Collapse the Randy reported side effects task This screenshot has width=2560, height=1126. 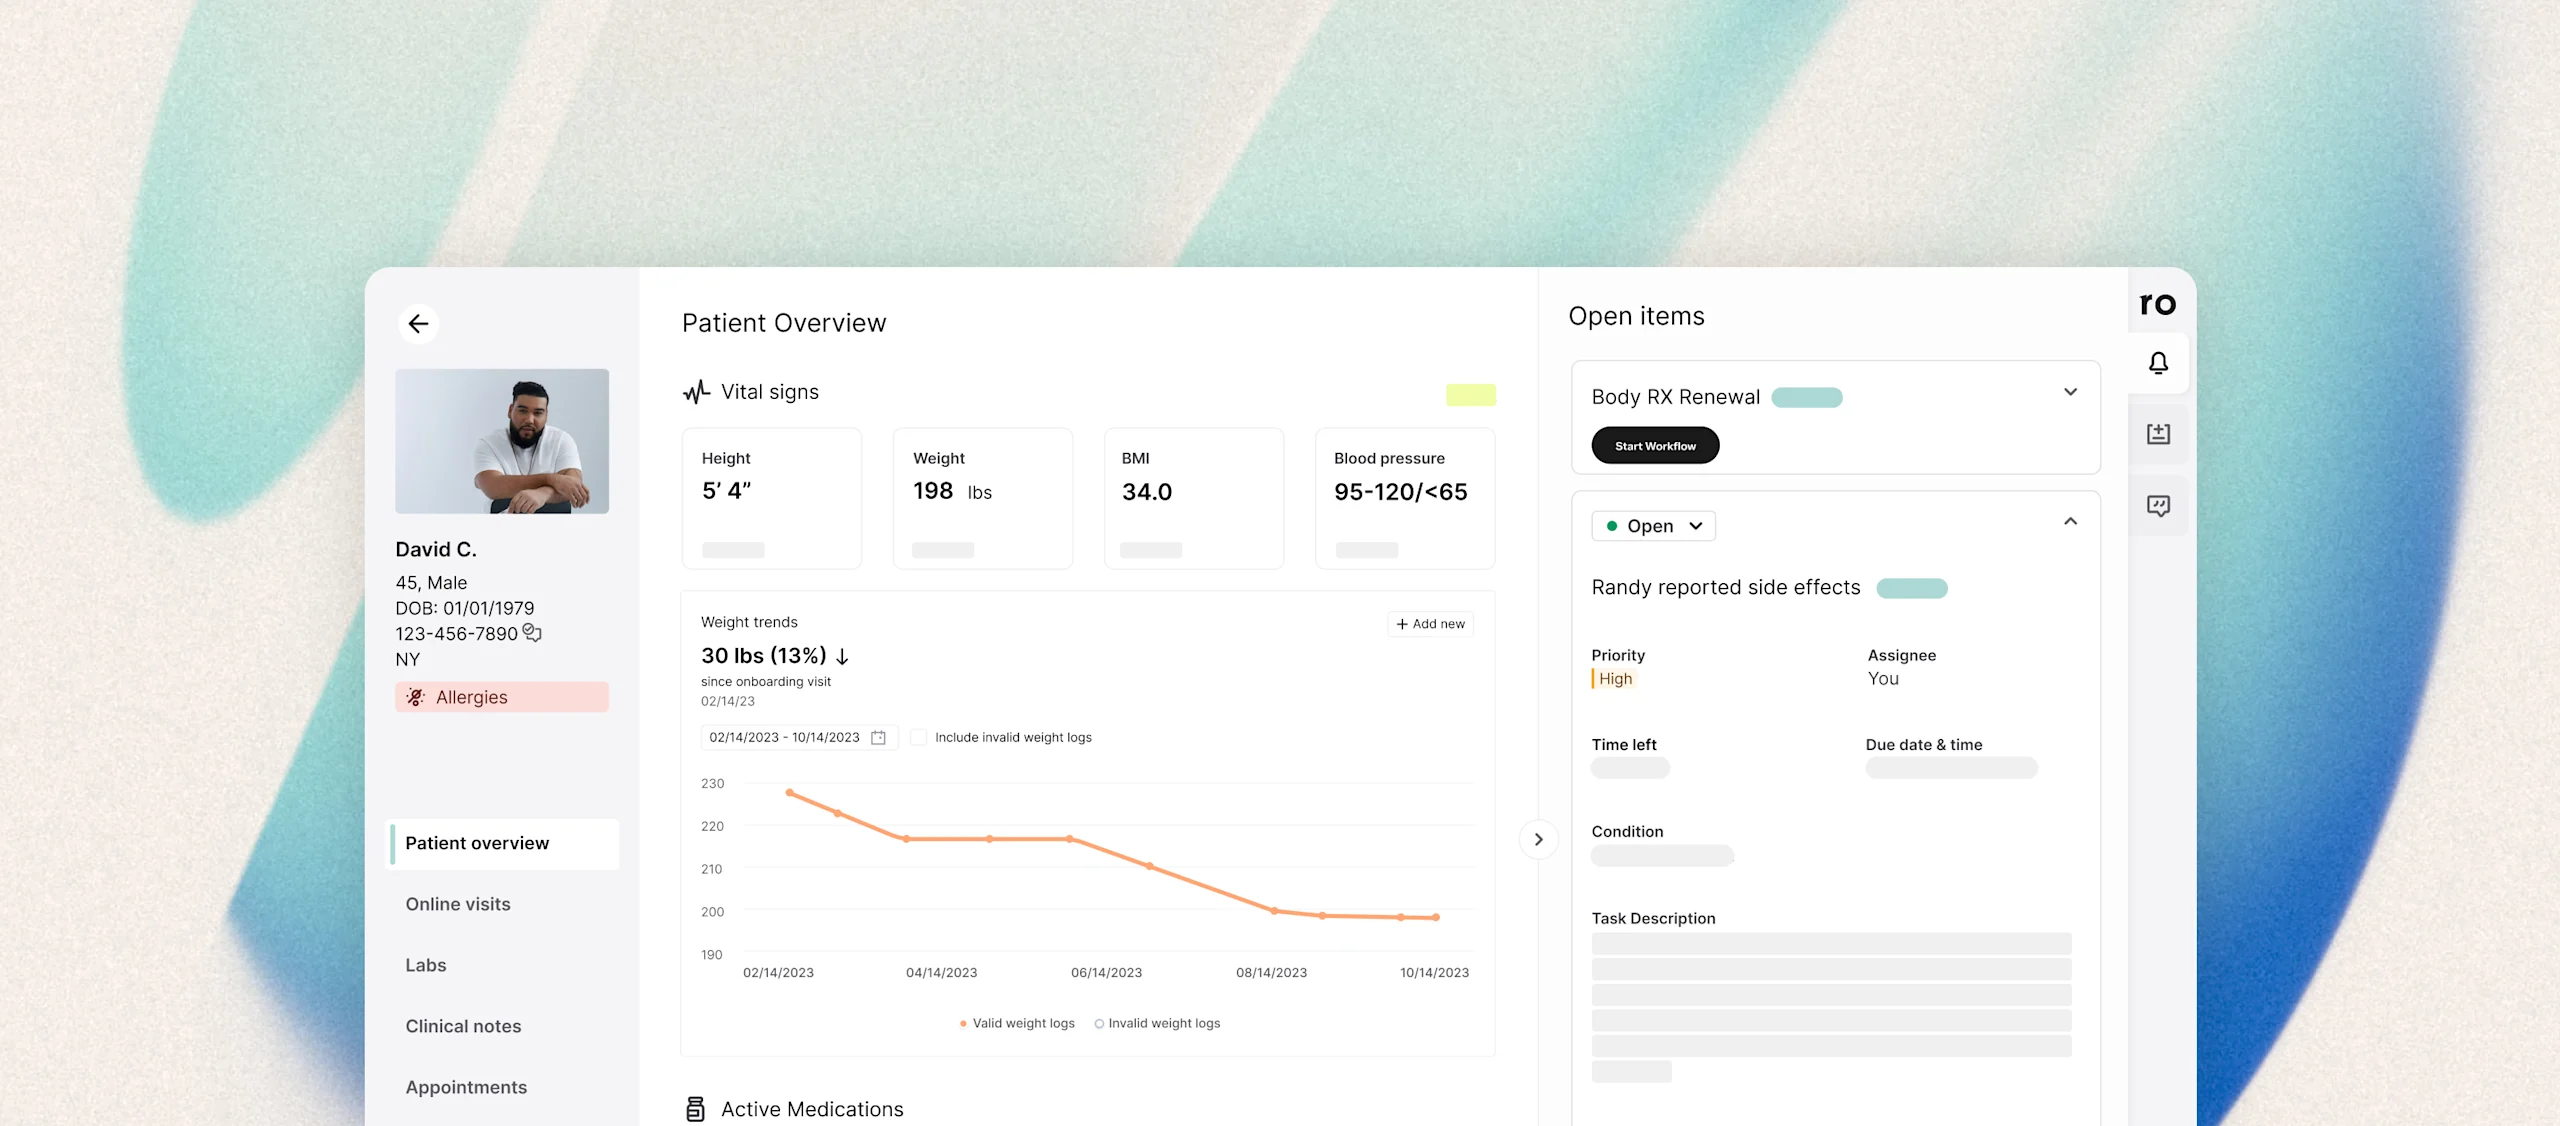click(x=2070, y=522)
